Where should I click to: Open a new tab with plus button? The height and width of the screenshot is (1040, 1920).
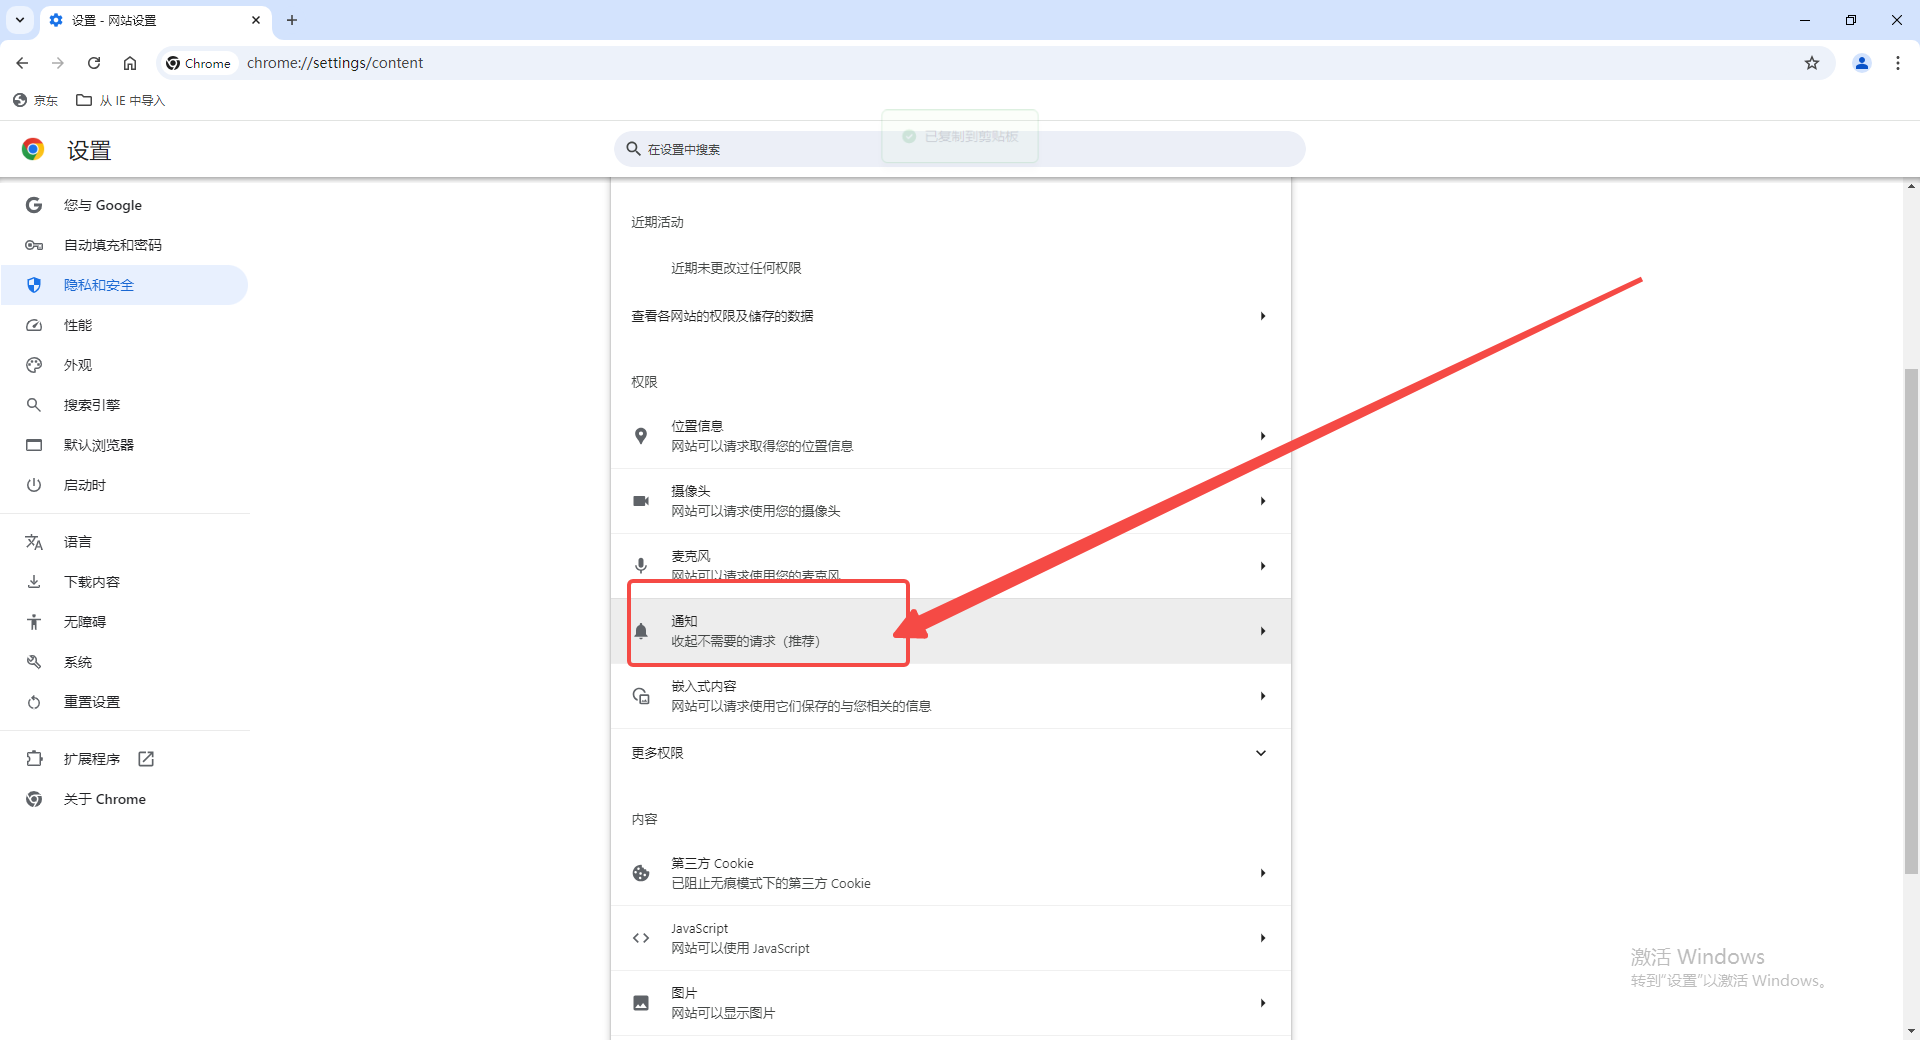(x=292, y=20)
